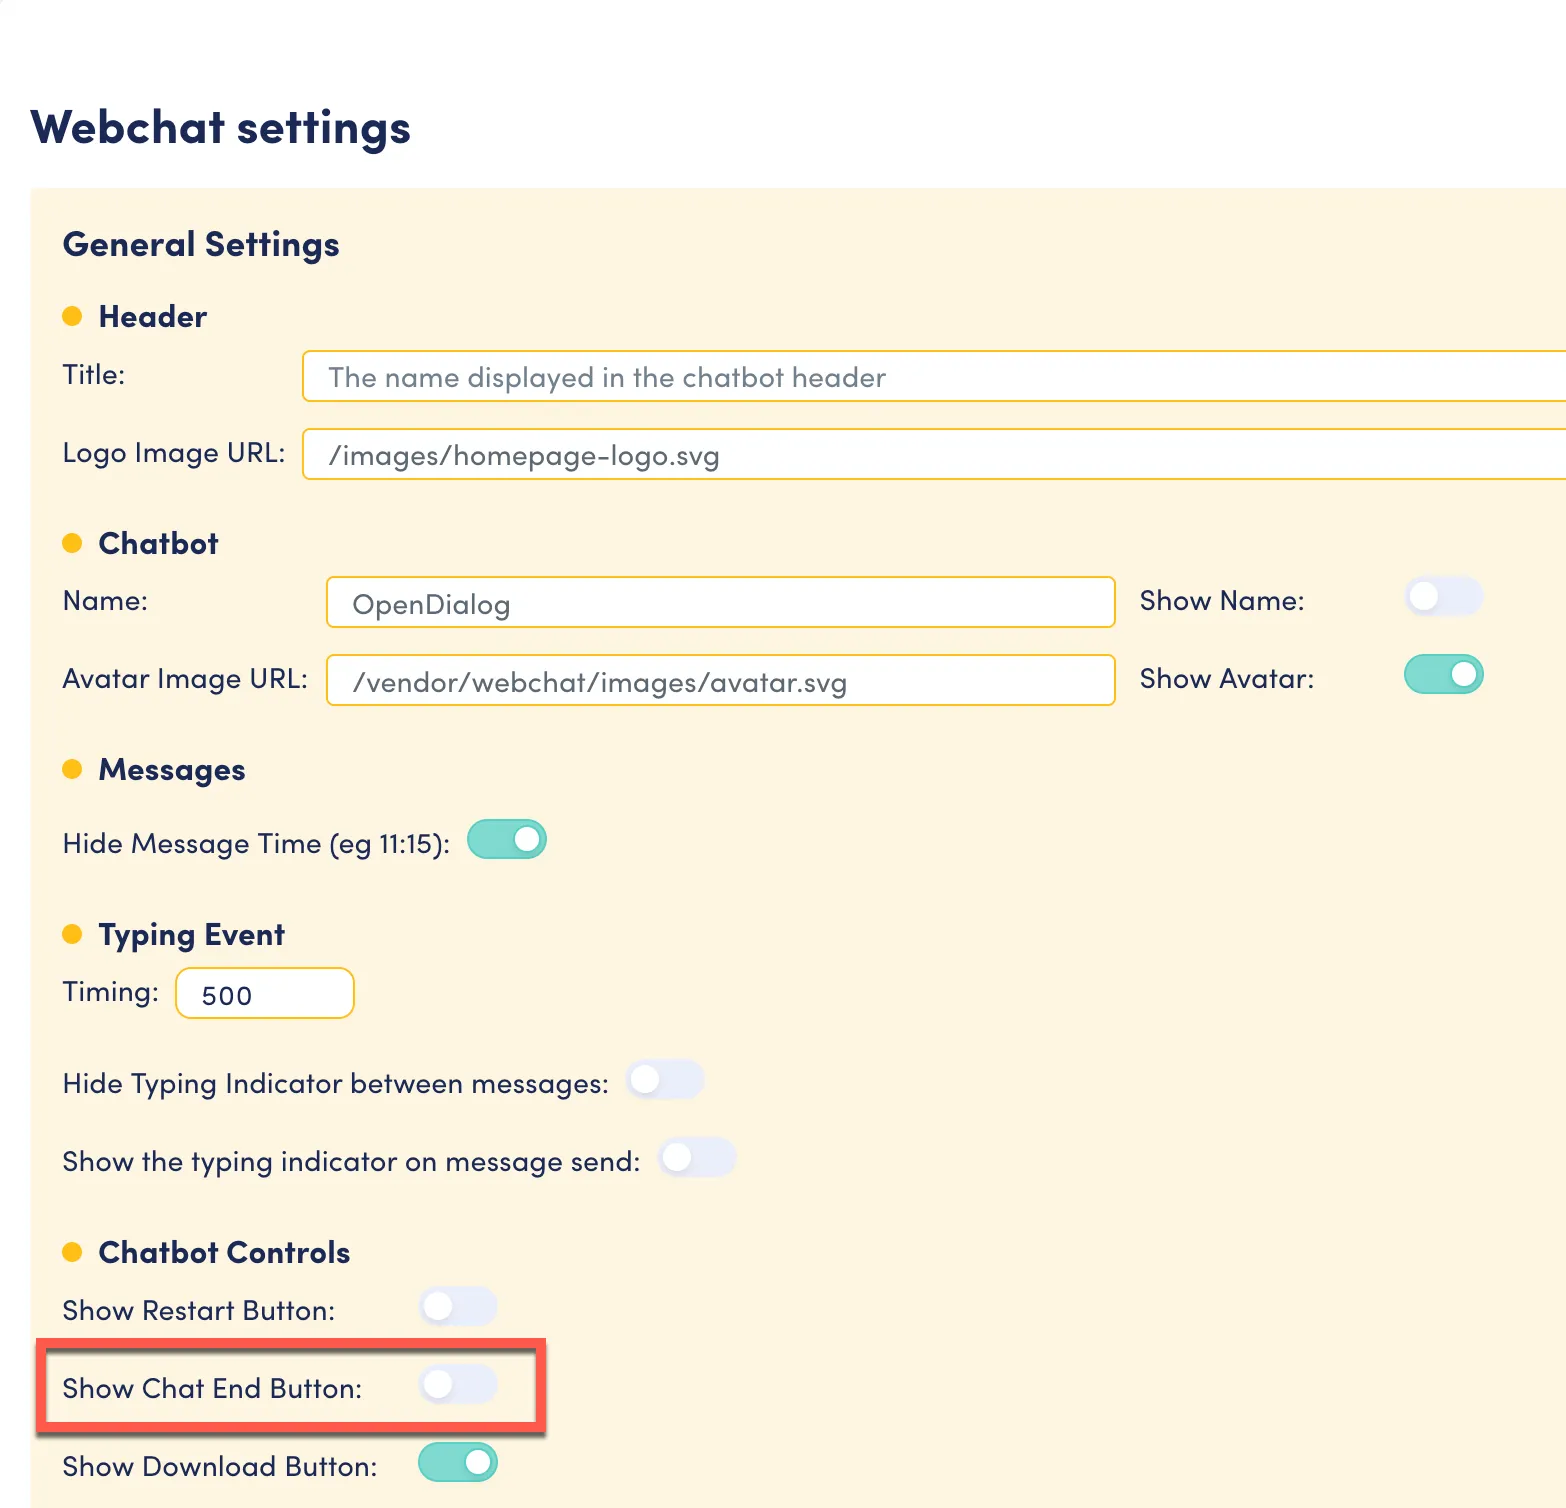The width and height of the screenshot is (1566, 1508).
Task: Disable the Show Avatar toggle
Action: 1443,675
